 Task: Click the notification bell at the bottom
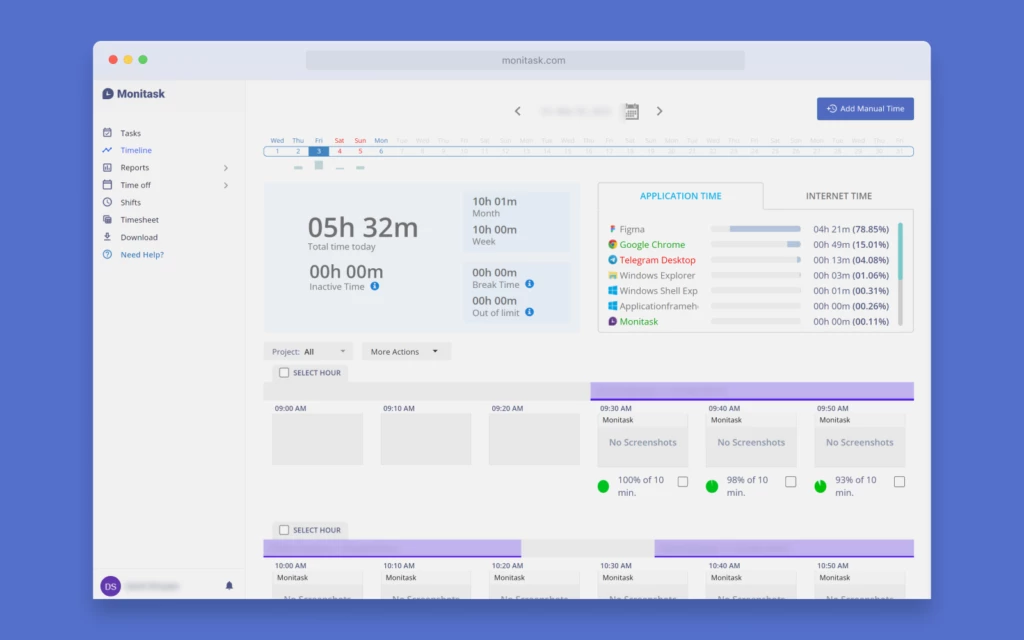click(x=229, y=585)
